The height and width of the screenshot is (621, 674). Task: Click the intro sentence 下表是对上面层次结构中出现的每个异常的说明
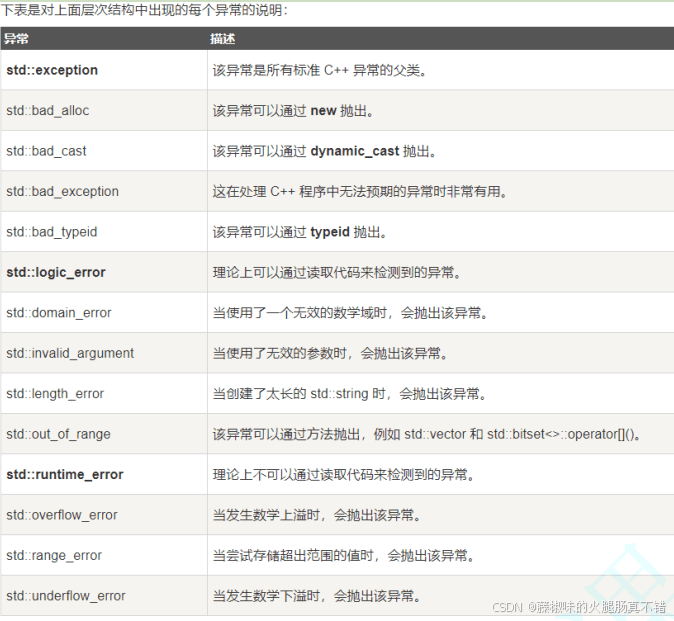tap(144, 9)
